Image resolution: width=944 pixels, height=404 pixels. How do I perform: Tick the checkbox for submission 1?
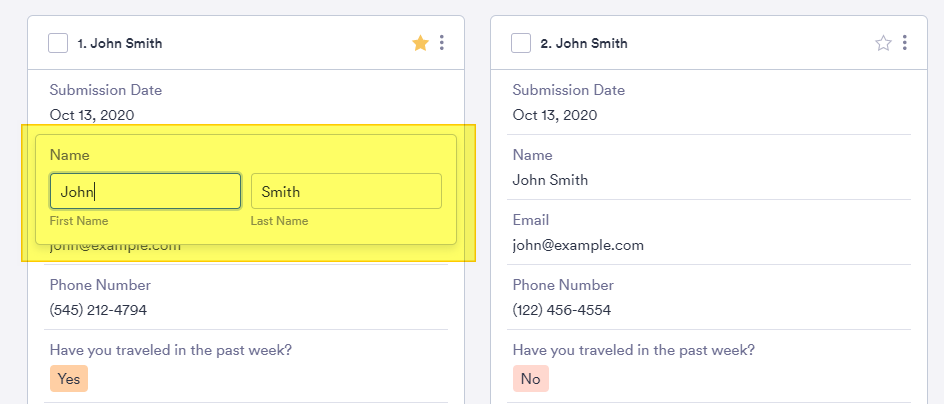point(58,43)
